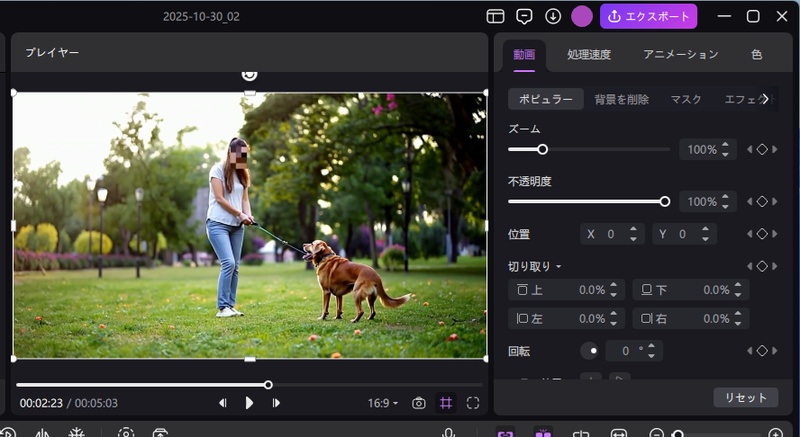Click the microphone voiceover icon on timeline toolbar

pos(448,432)
